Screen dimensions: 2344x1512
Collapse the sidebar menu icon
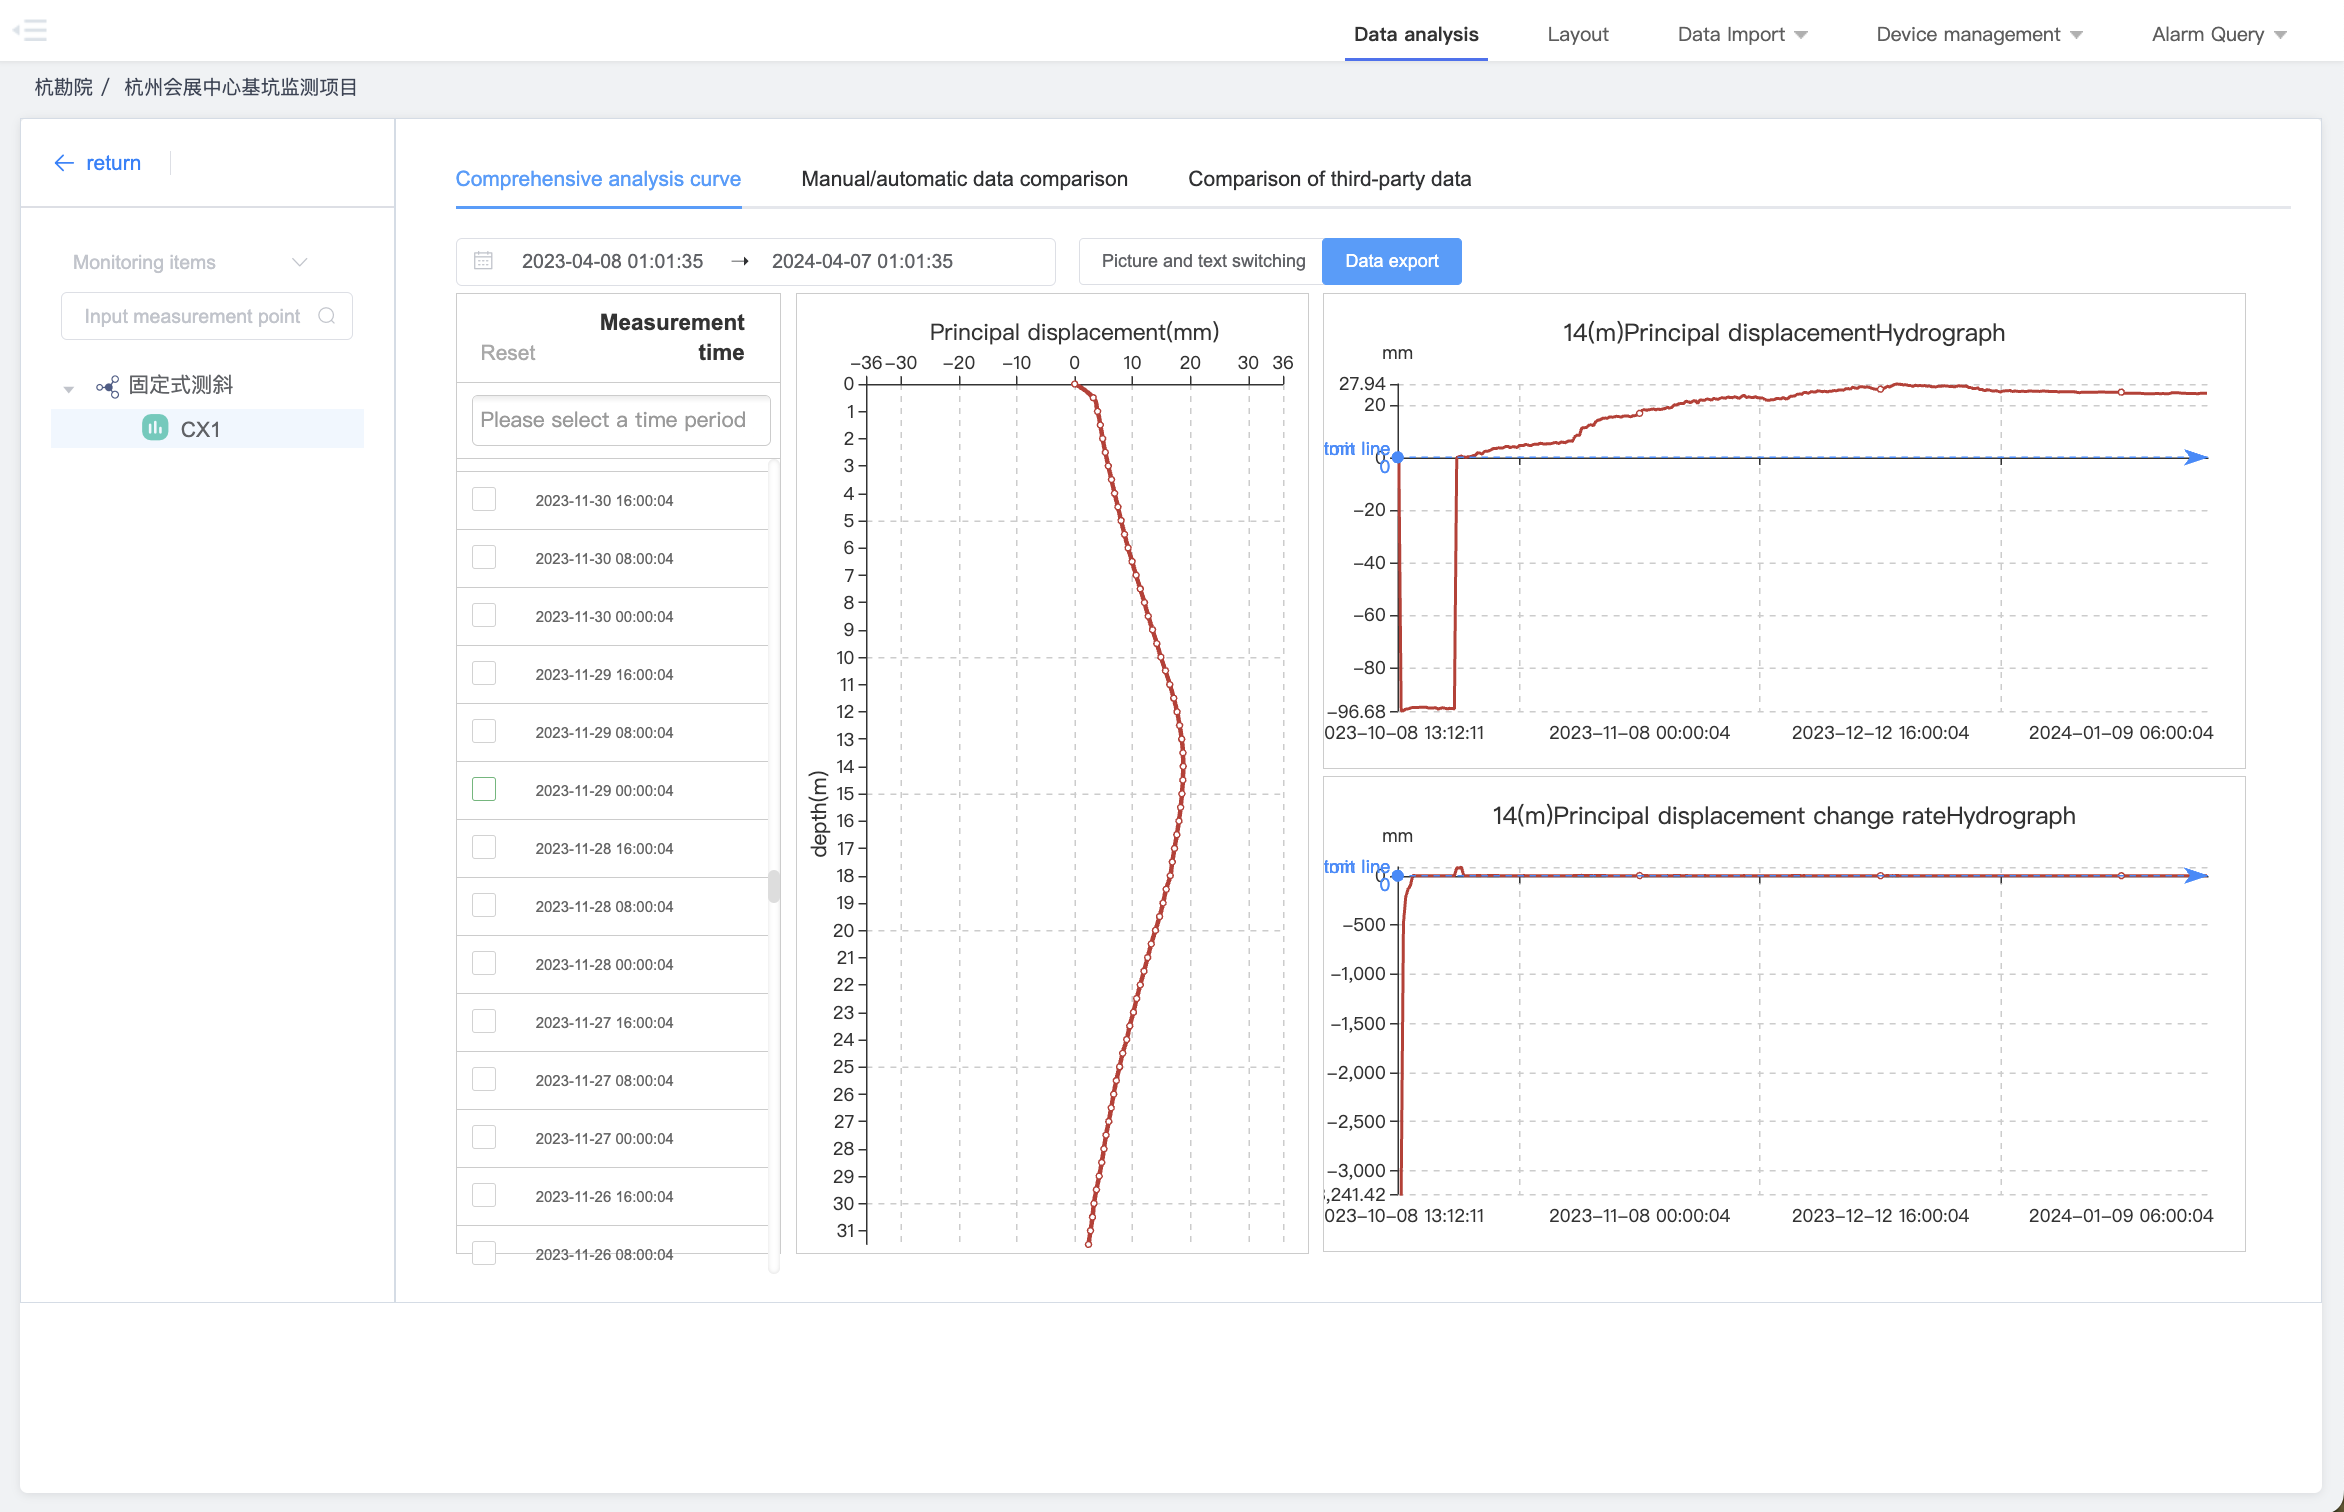(30, 30)
